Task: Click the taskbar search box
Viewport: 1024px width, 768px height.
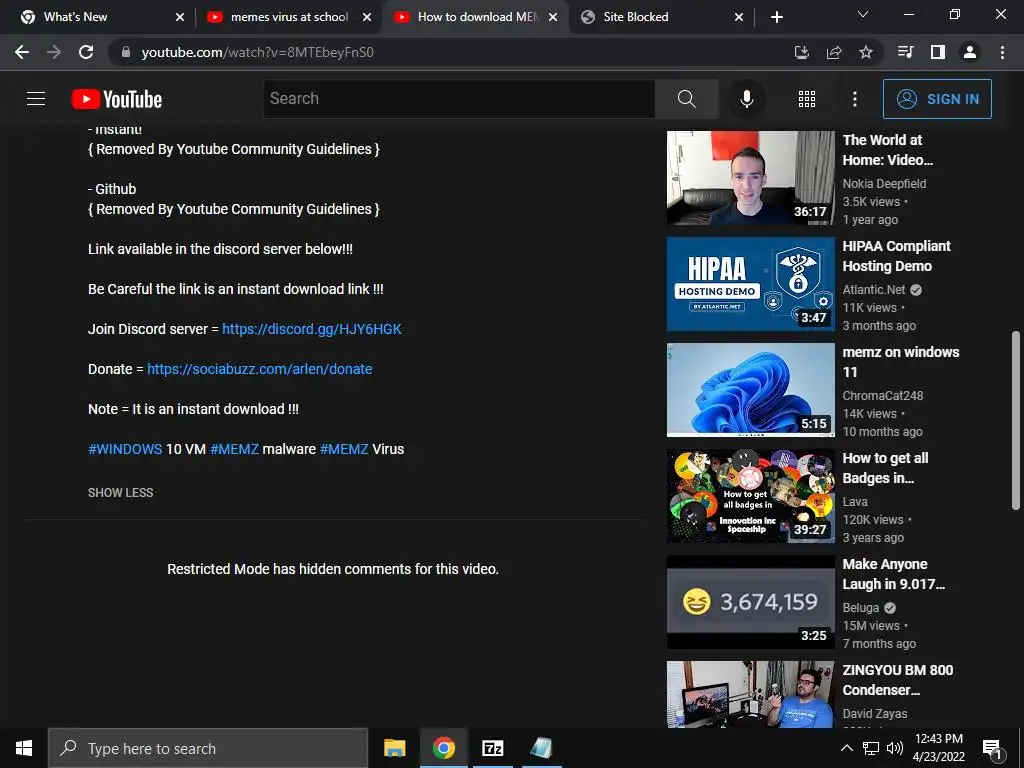Action: point(208,748)
